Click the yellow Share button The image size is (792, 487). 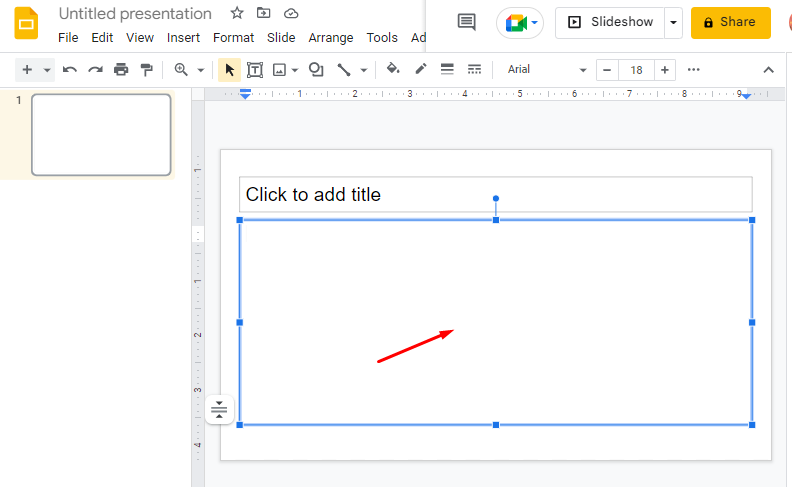(x=730, y=22)
